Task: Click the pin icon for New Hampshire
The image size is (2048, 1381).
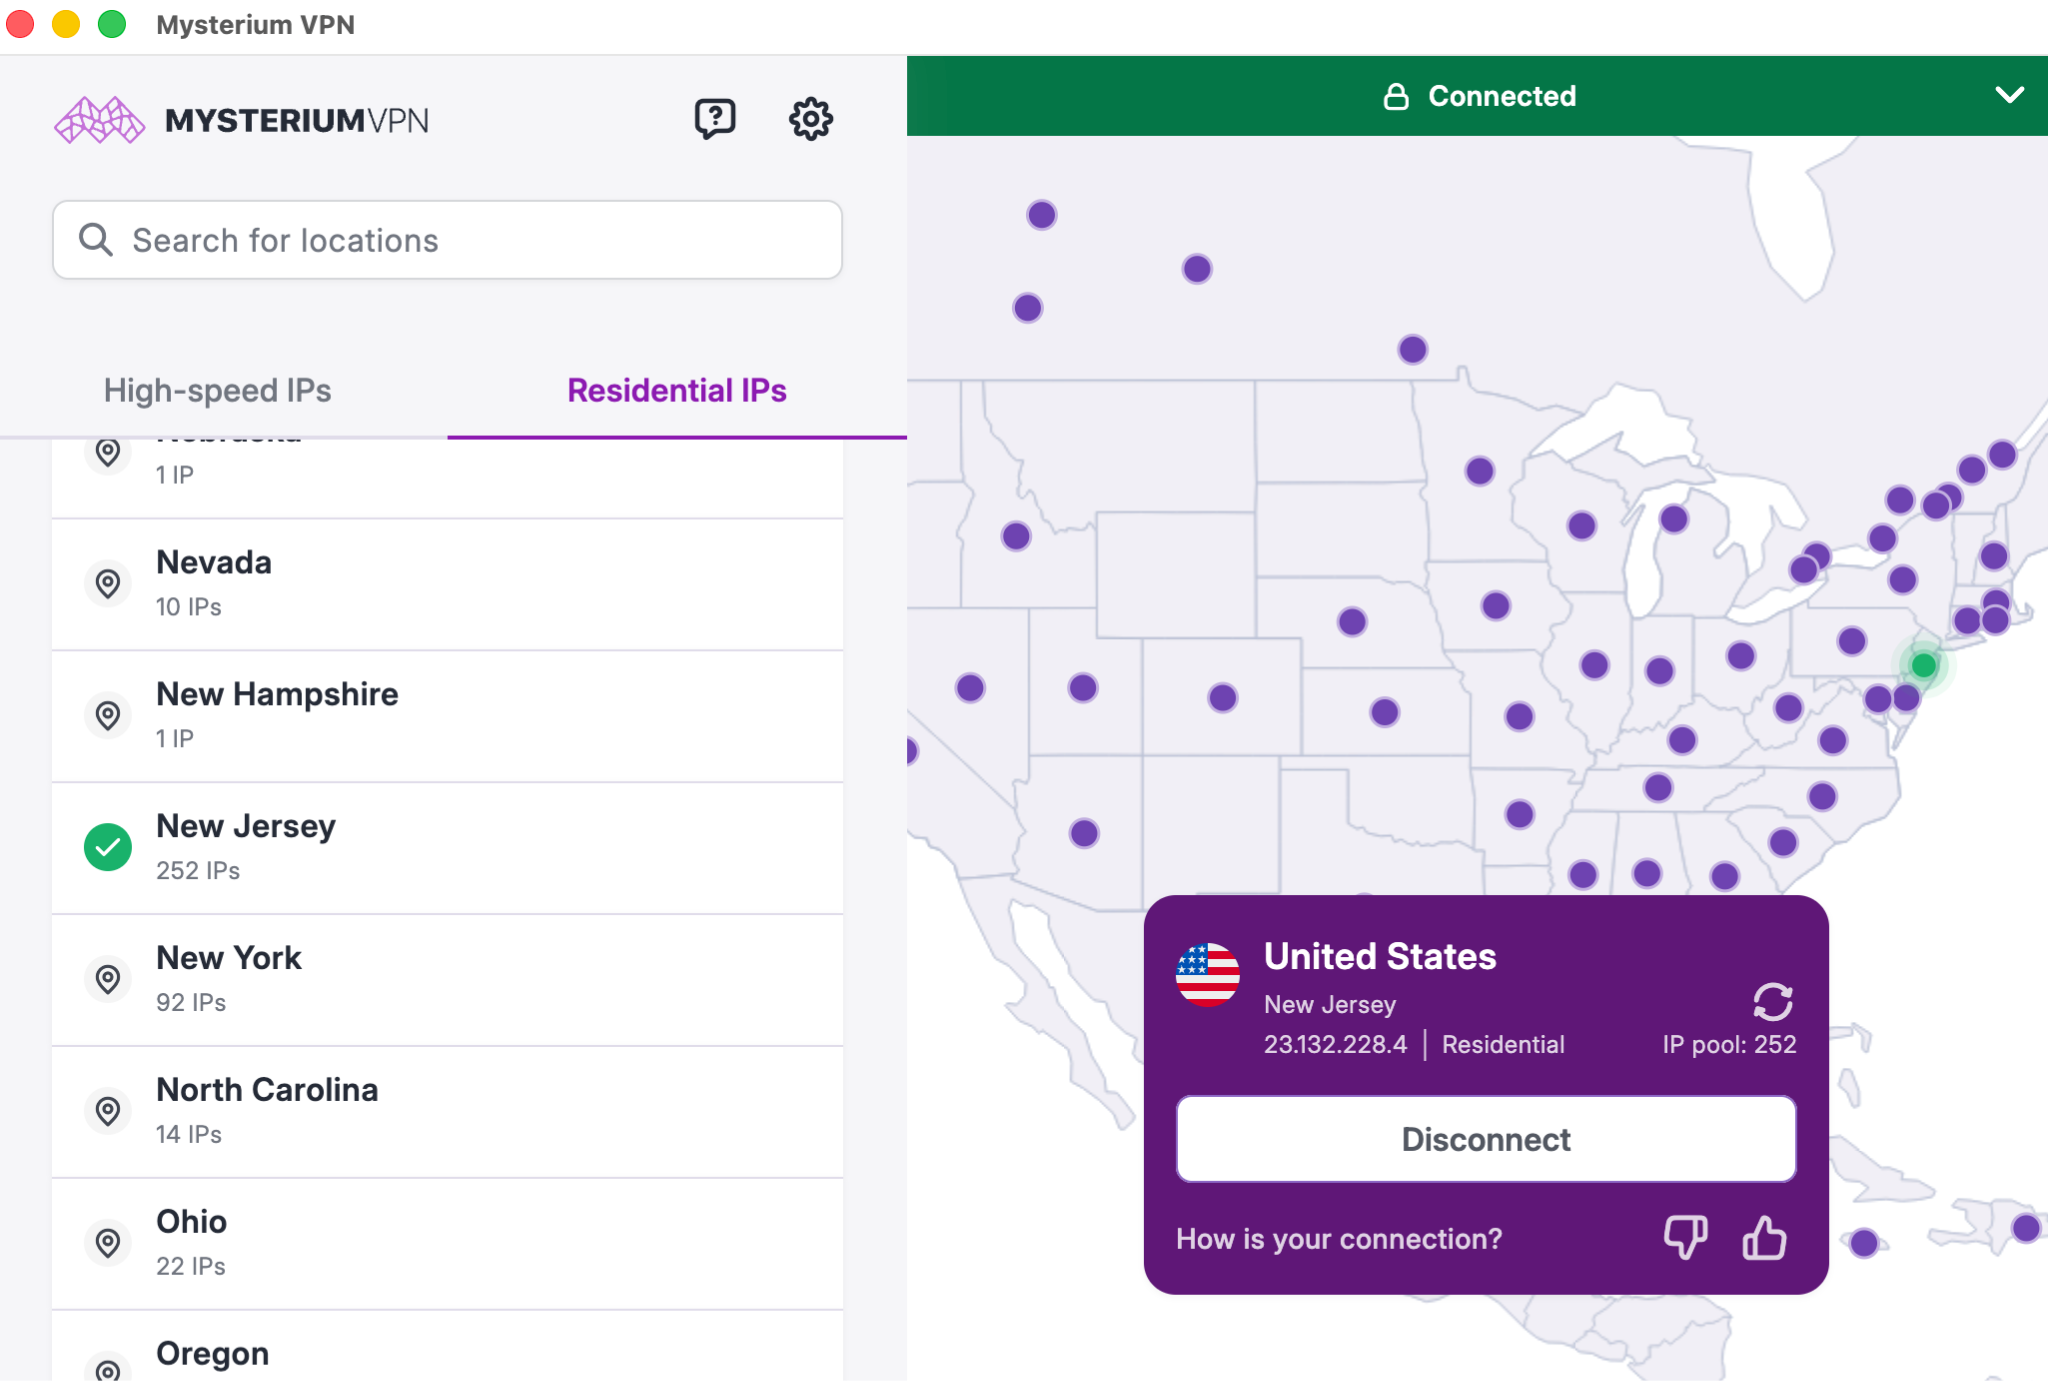Action: coord(108,715)
